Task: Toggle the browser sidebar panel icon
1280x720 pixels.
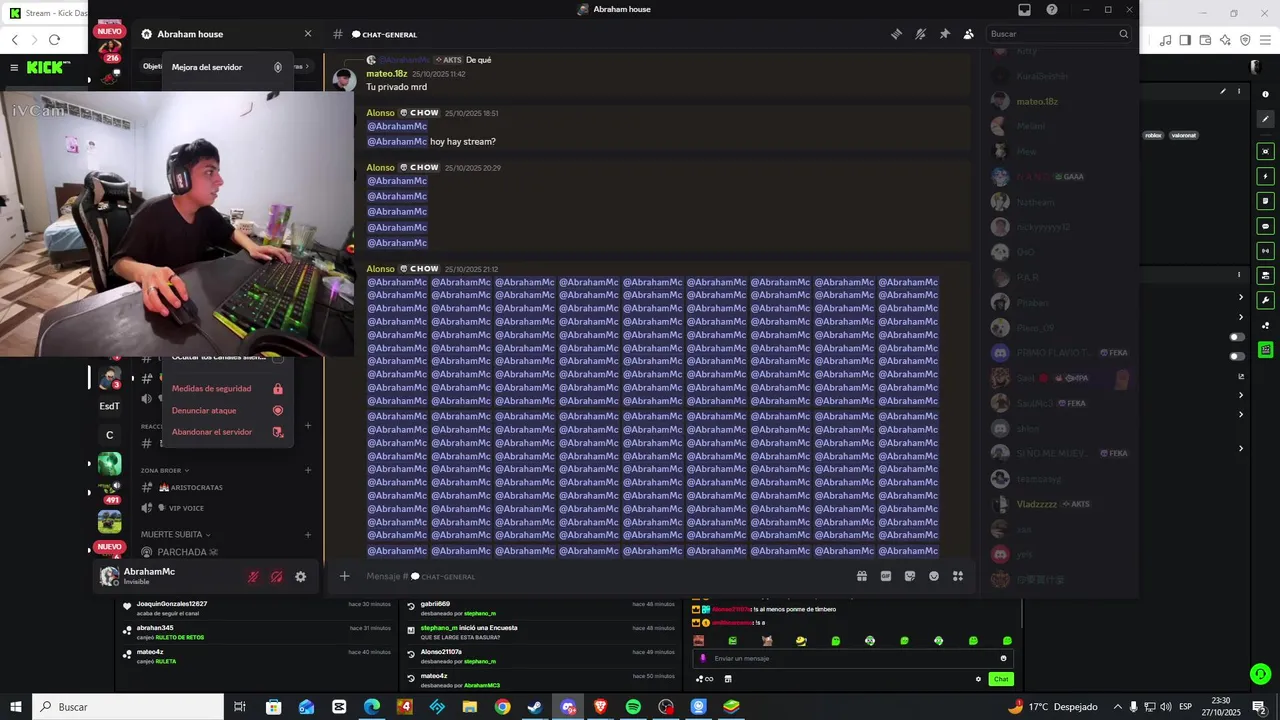Action: [x=1185, y=40]
